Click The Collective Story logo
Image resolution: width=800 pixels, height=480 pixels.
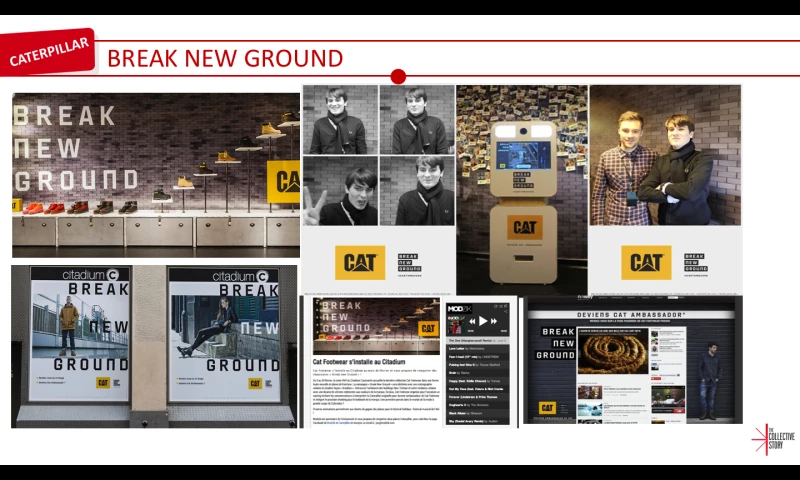[x=773, y=439]
